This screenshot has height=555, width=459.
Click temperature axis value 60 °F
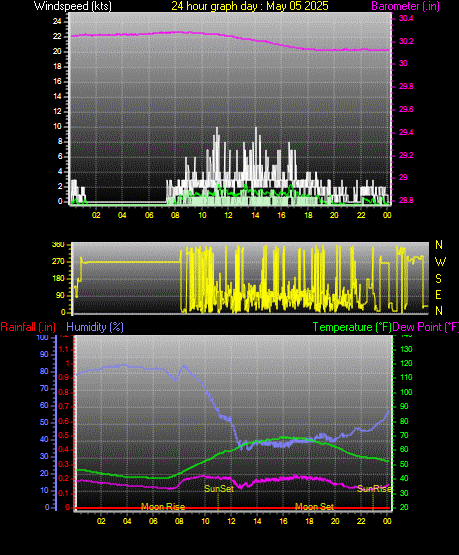[x=404, y=450]
